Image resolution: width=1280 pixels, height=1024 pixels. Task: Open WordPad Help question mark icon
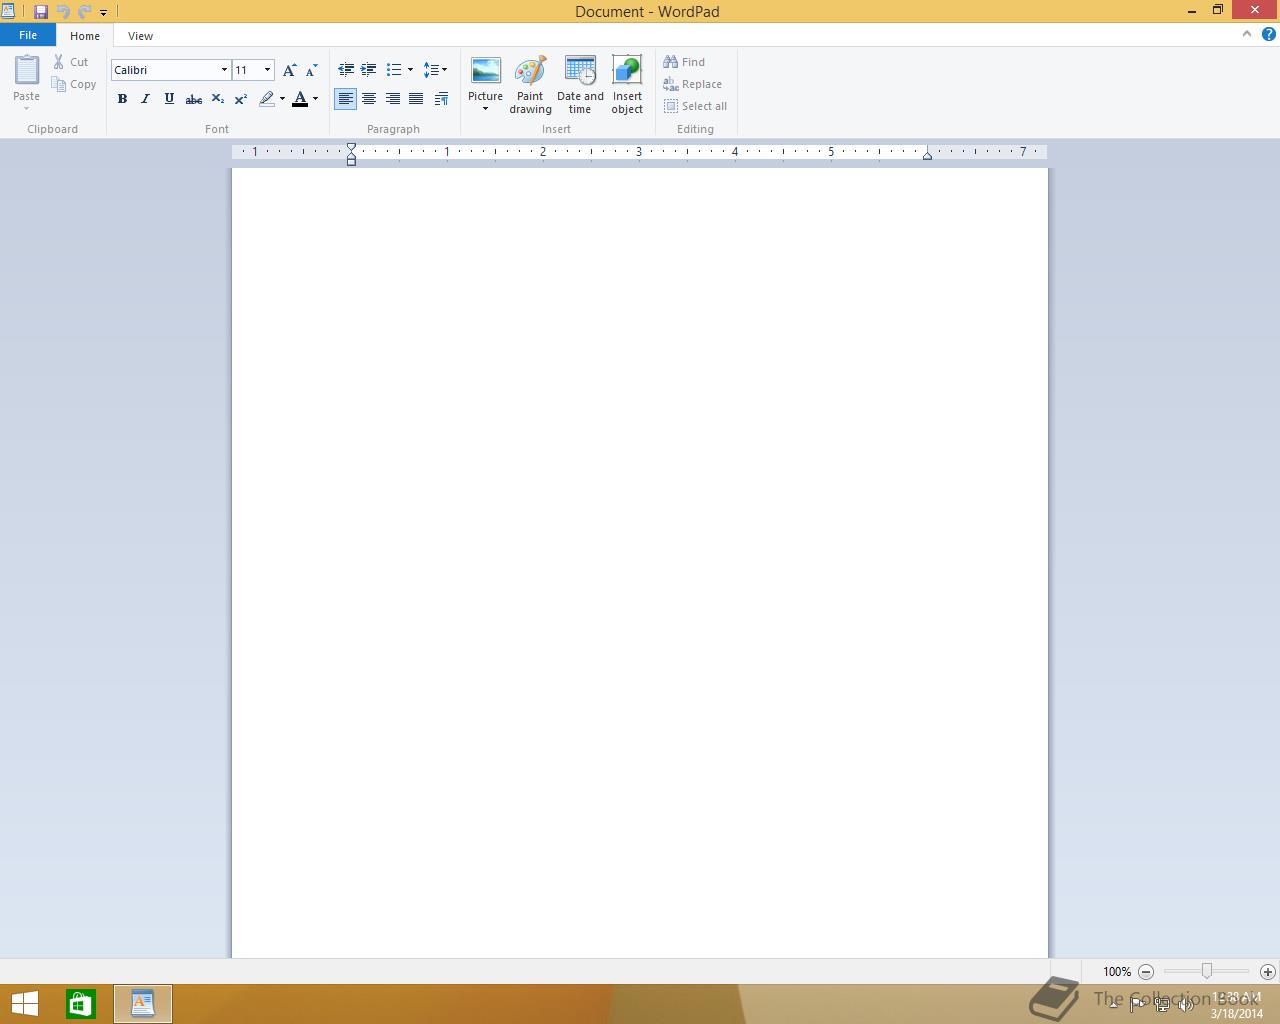click(x=1269, y=34)
